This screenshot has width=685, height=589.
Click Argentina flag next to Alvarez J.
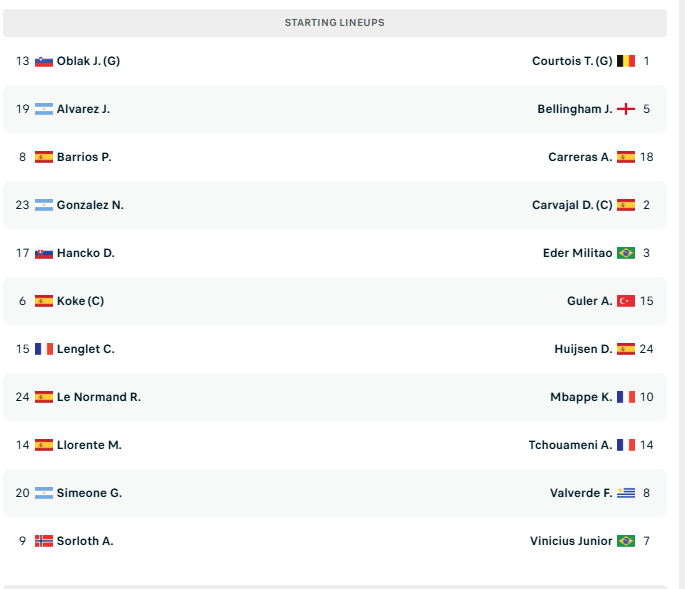point(44,109)
